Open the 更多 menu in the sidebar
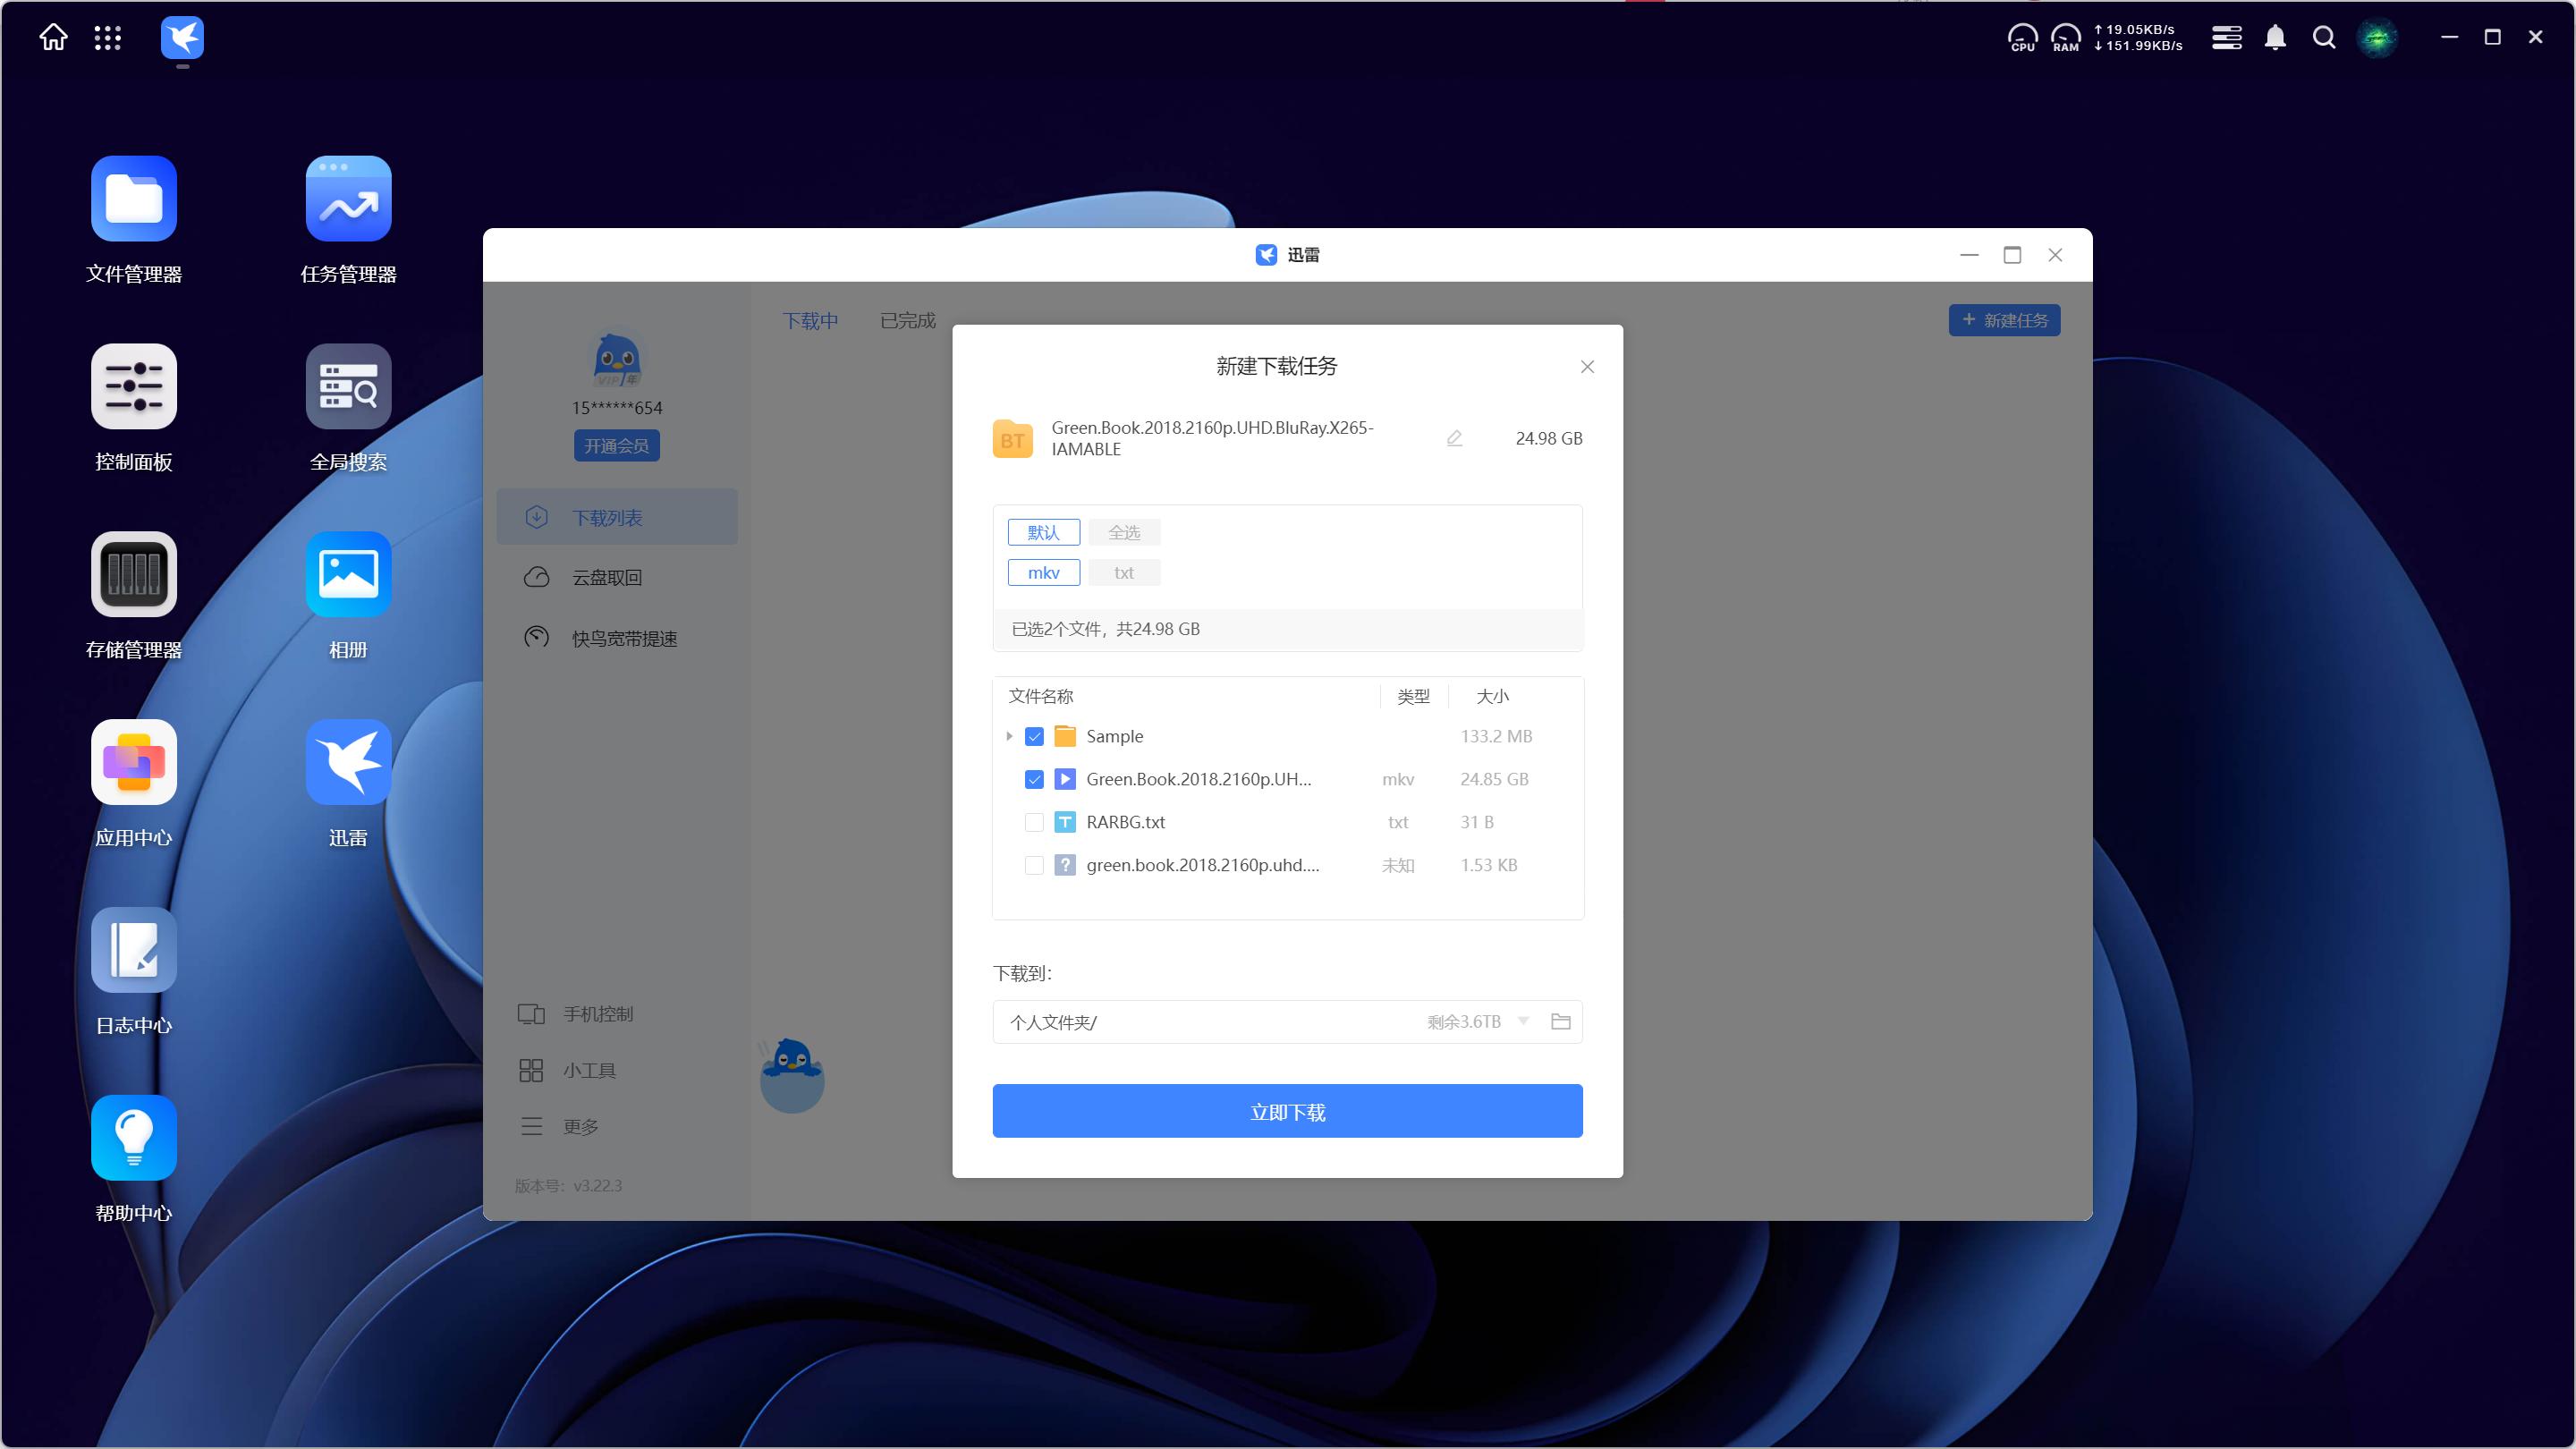Screen dimensions: 2576x1449 click(558, 1126)
